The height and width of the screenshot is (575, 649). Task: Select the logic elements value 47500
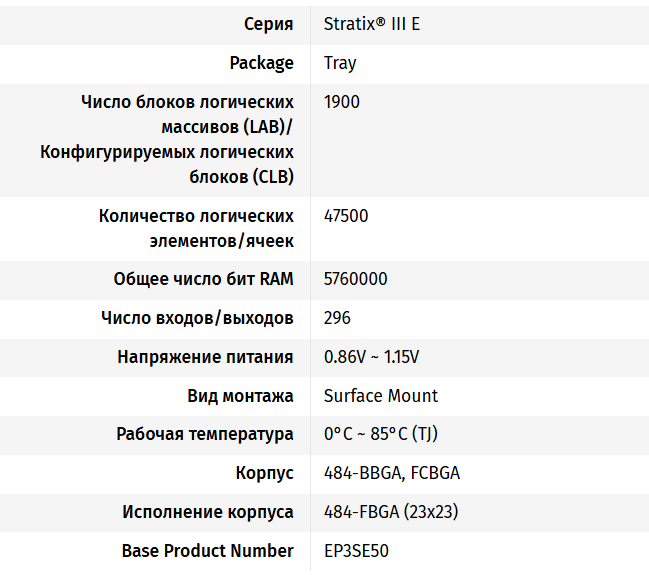click(346, 216)
